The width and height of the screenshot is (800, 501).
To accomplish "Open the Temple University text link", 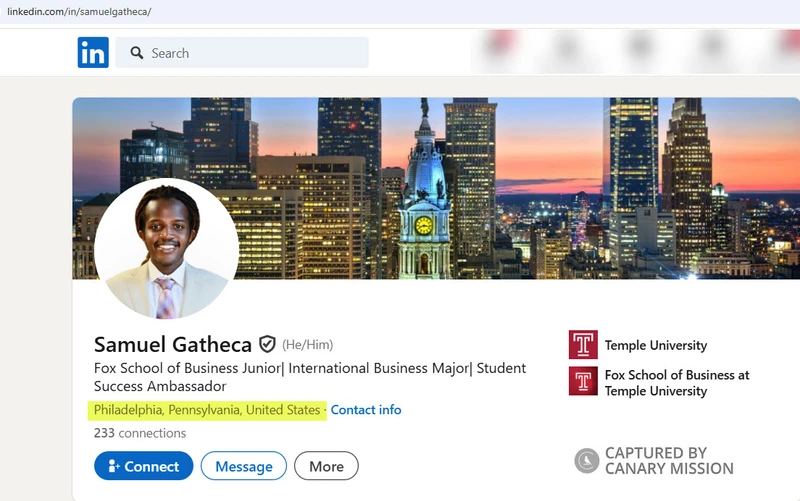I will (655, 345).
